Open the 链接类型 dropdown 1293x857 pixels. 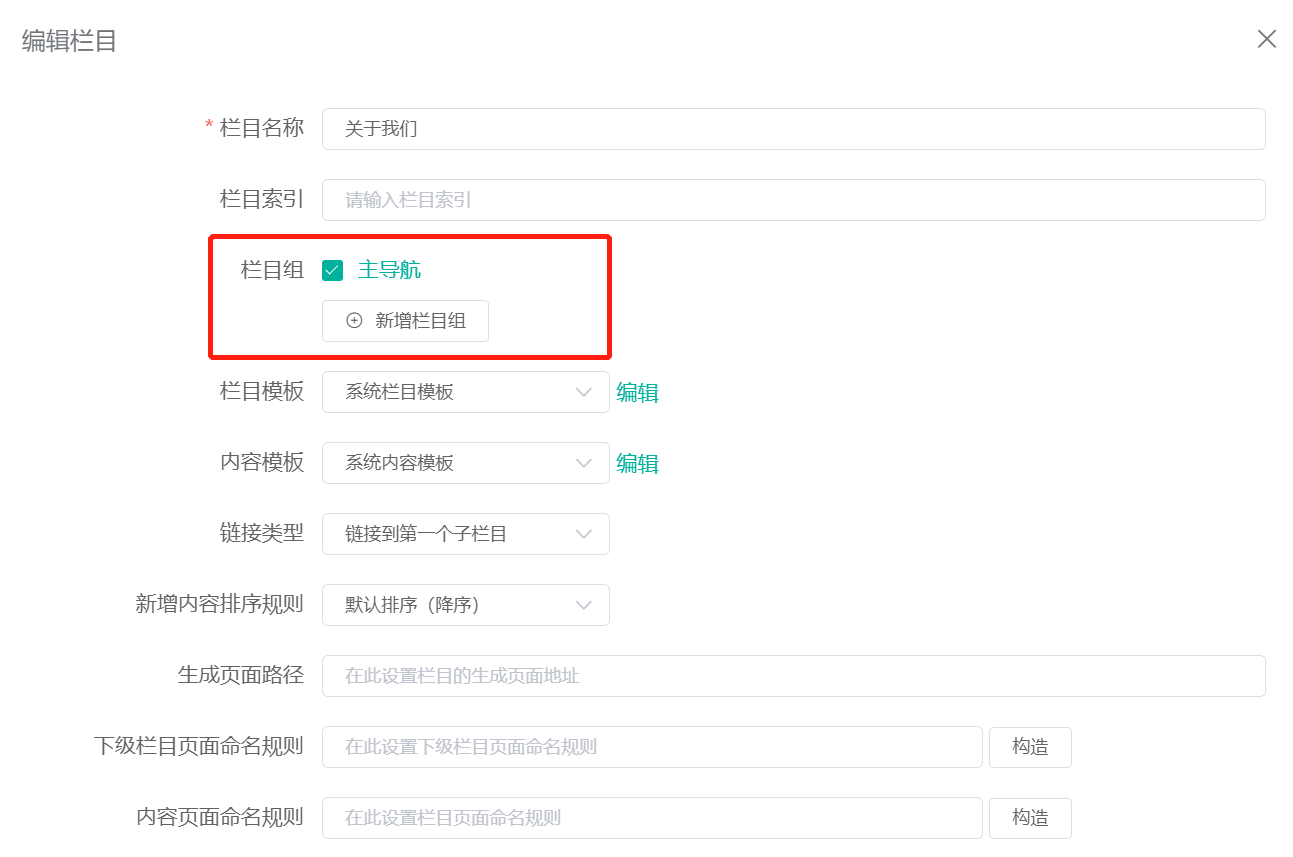click(465, 534)
